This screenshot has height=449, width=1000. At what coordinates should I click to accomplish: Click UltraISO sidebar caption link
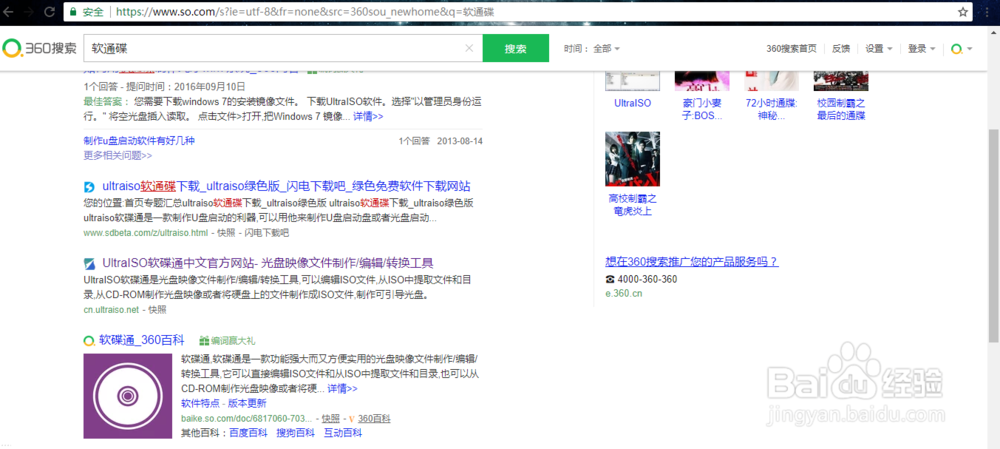pyautogui.click(x=633, y=103)
